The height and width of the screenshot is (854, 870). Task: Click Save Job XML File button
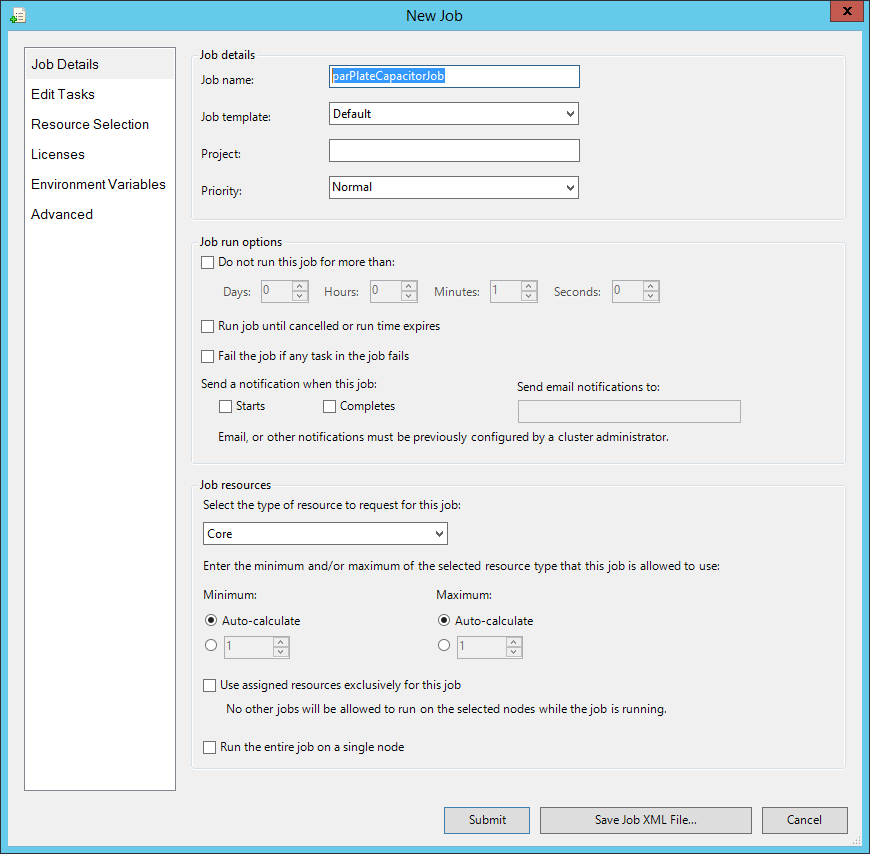pyautogui.click(x=646, y=820)
